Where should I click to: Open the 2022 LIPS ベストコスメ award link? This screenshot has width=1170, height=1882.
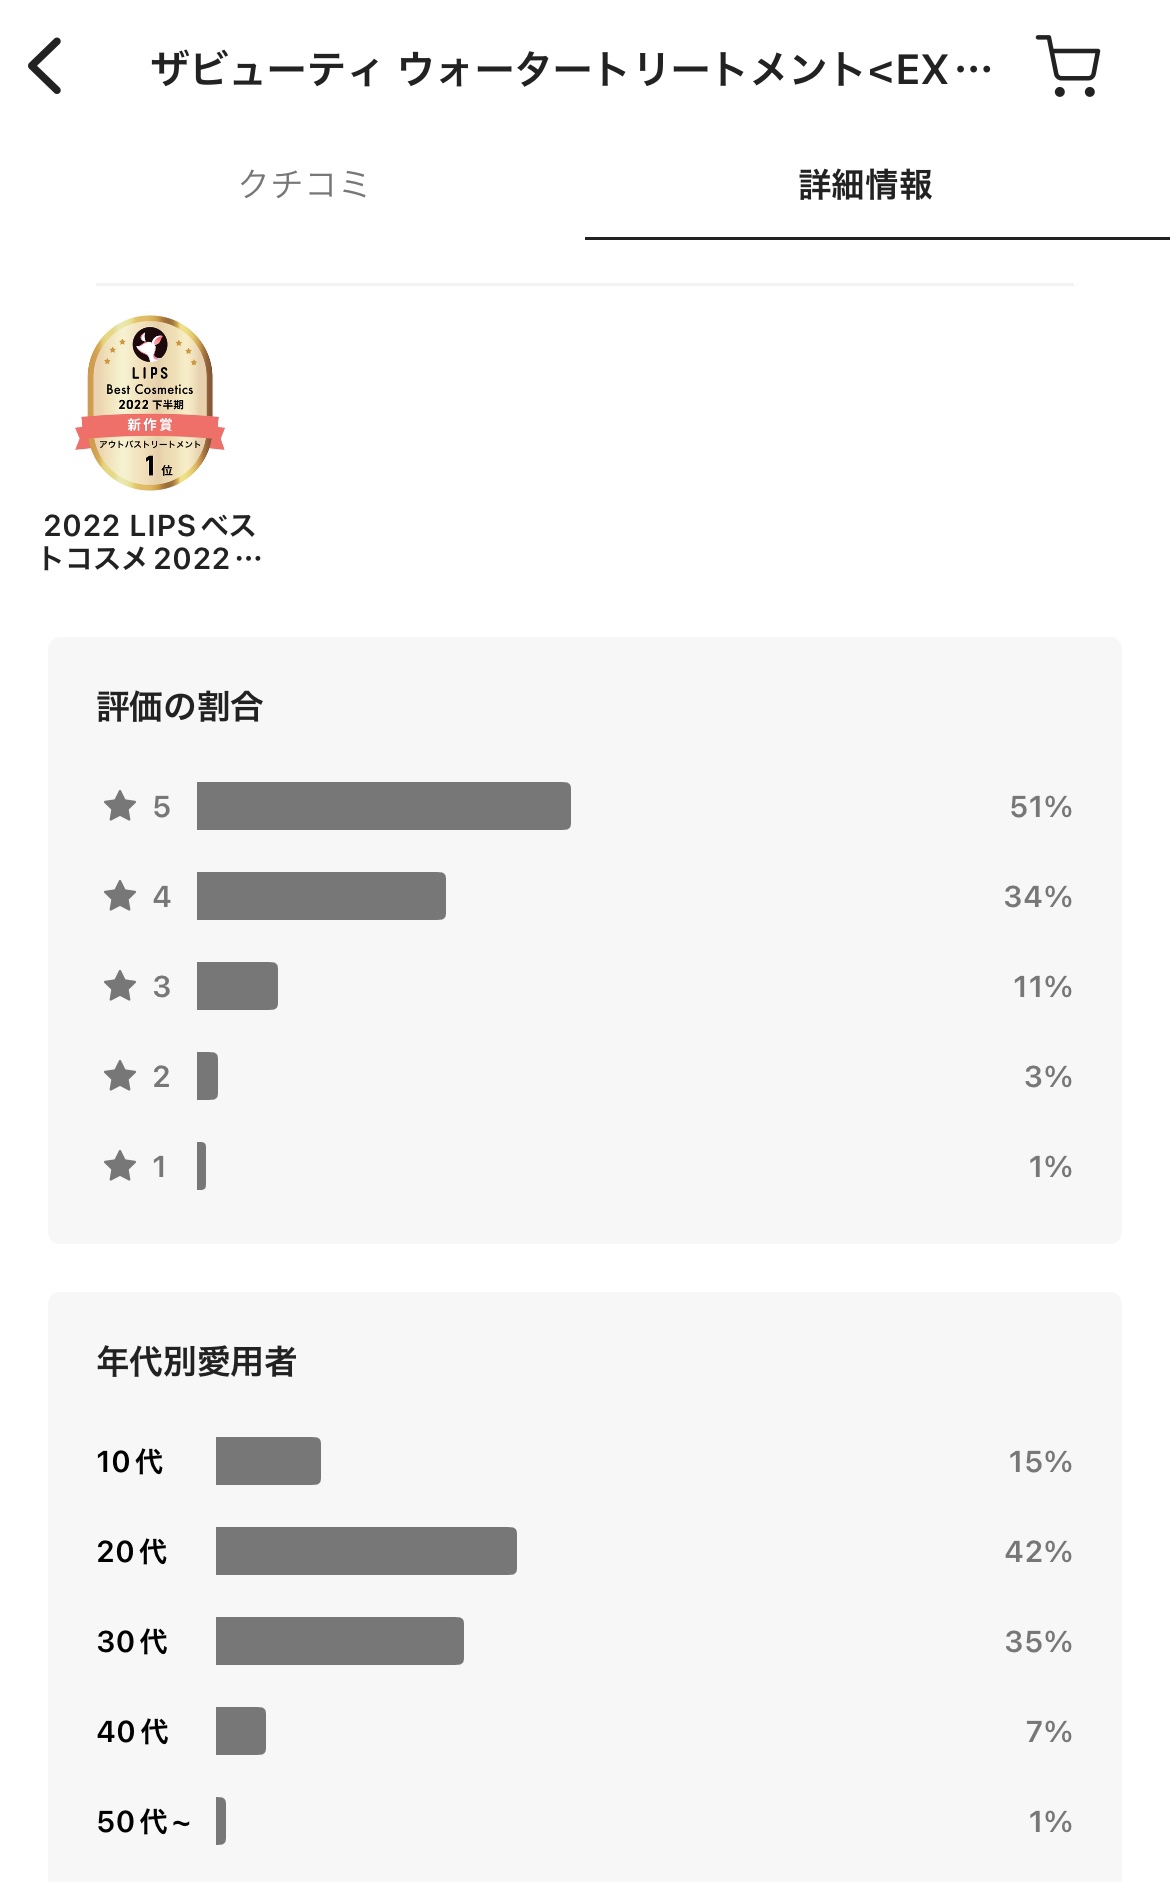point(150,542)
